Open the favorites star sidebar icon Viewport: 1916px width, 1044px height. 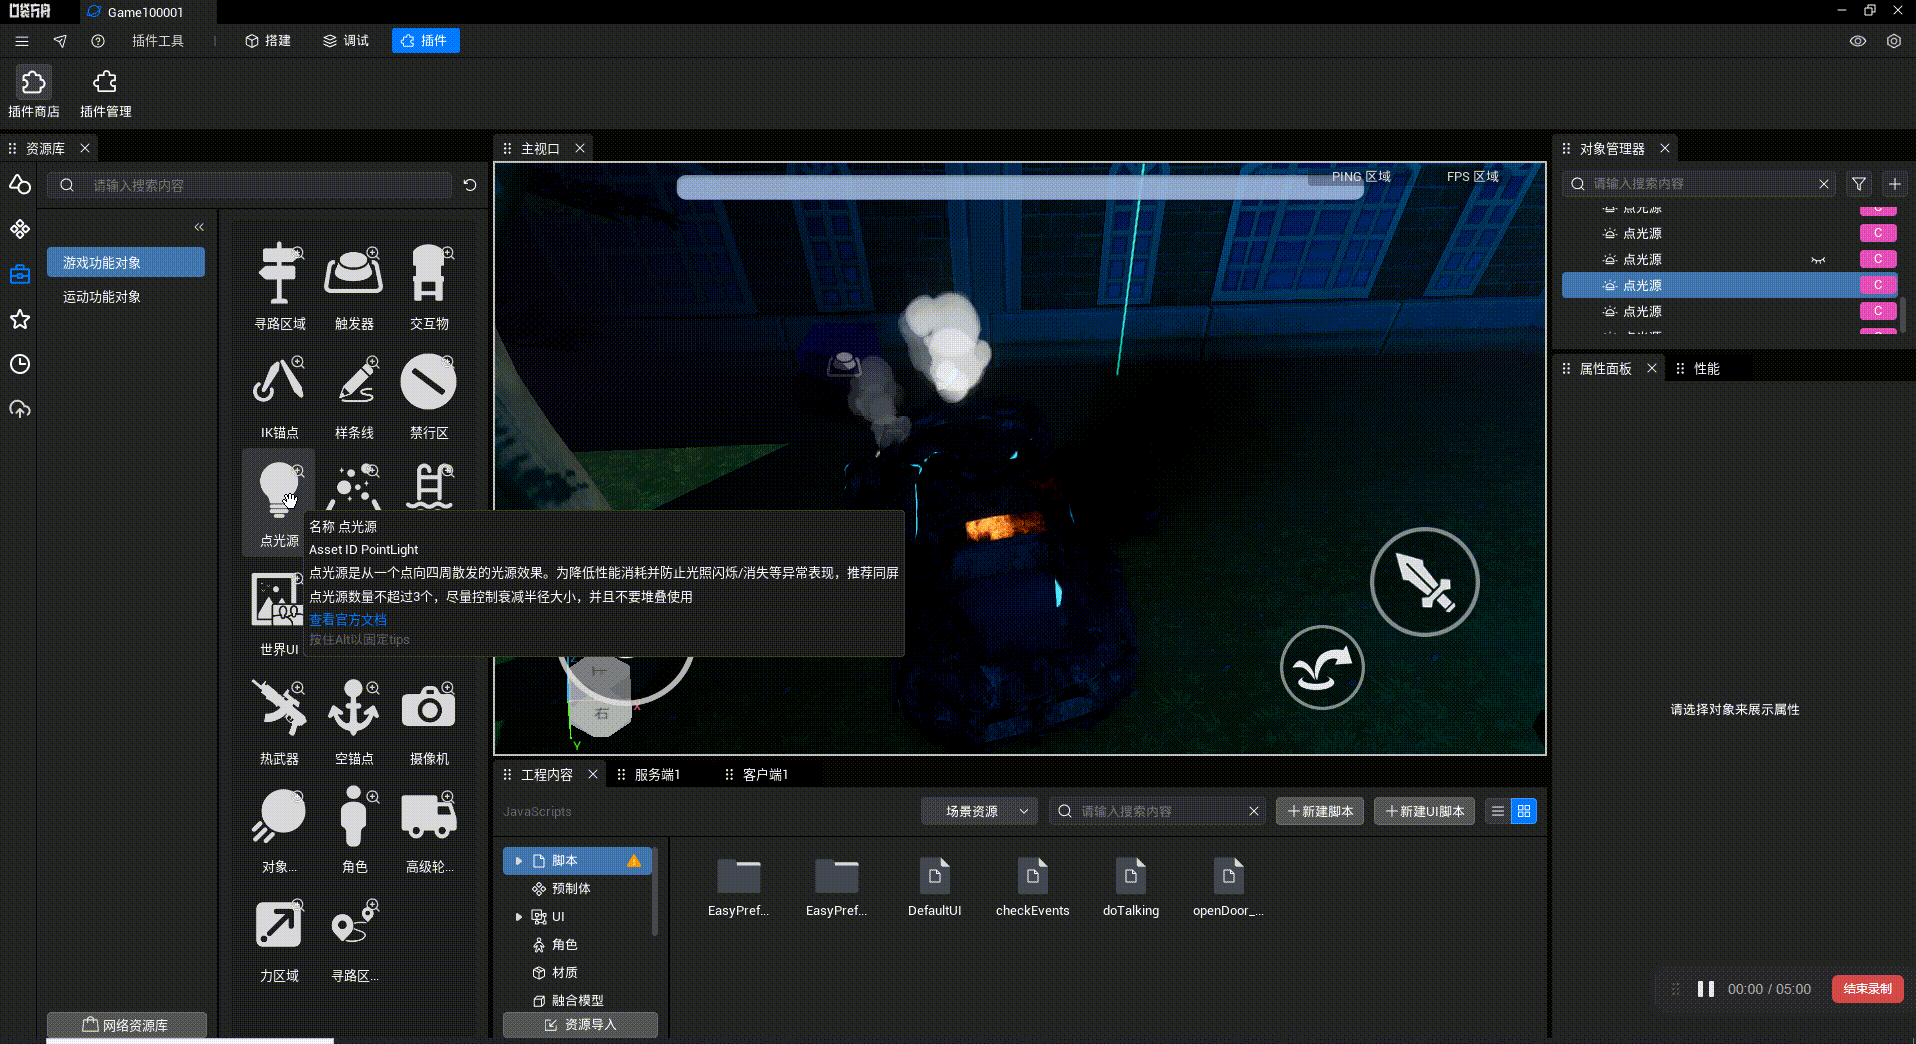20,319
